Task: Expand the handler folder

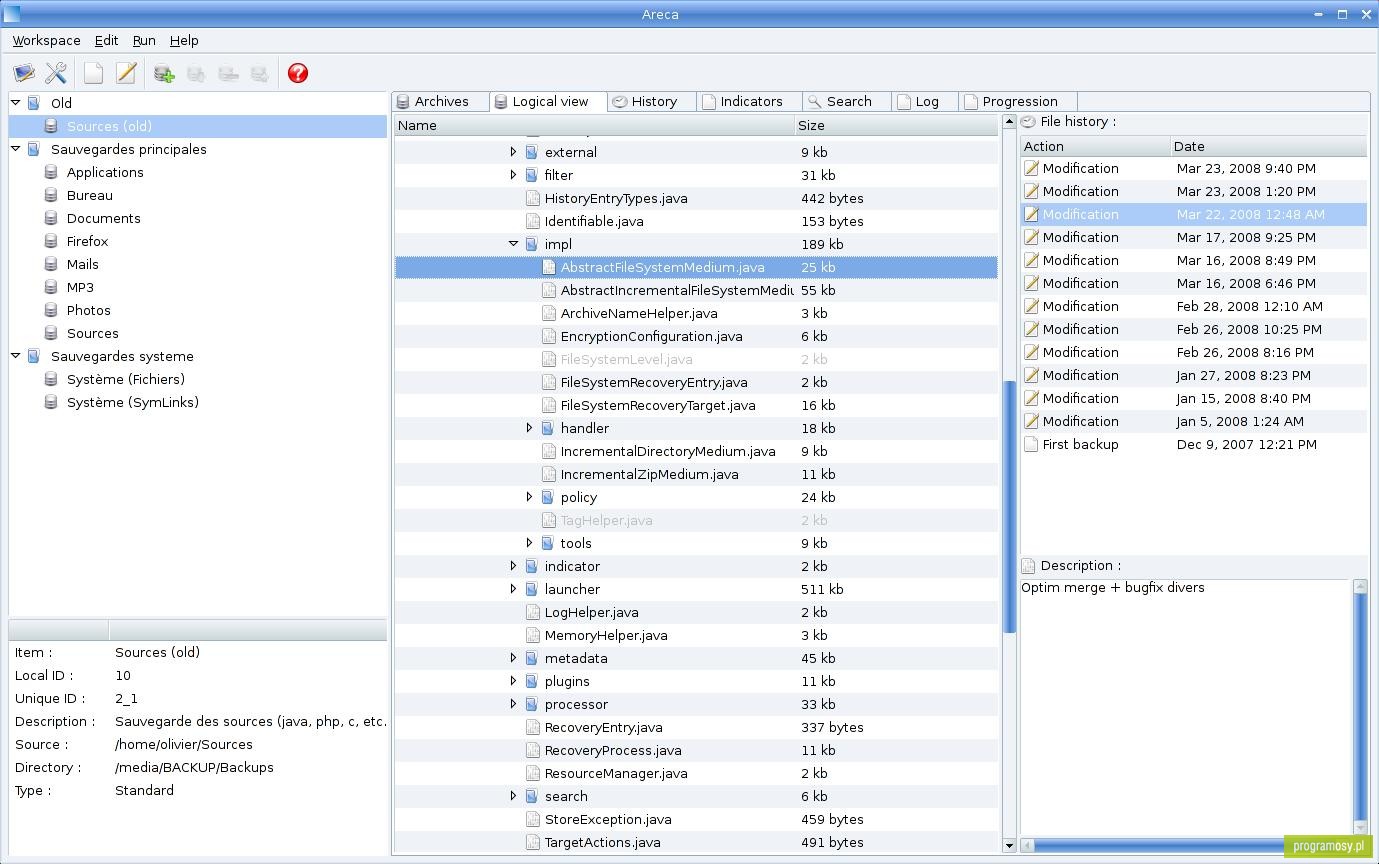Action: [x=529, y=428]
